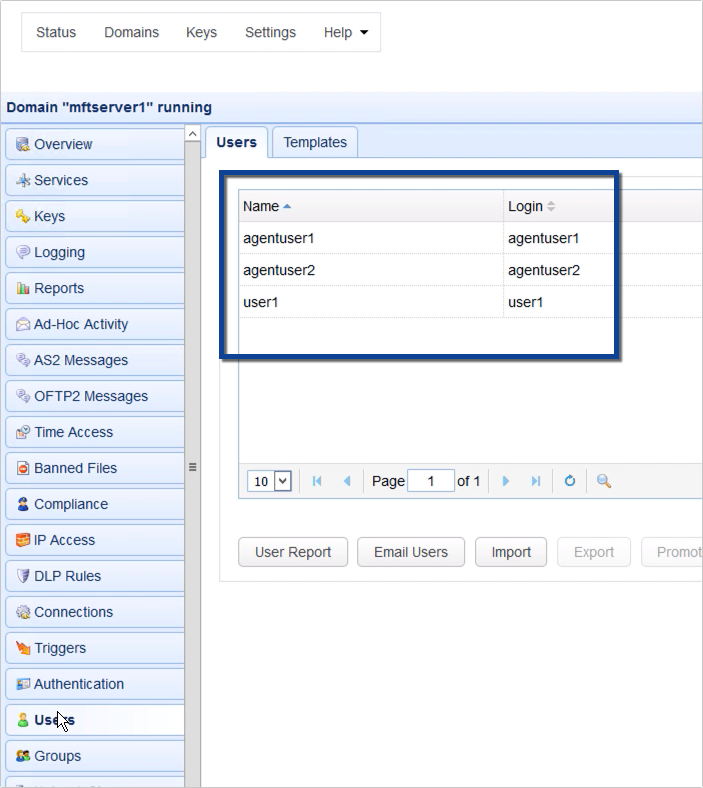Open the Domains menu item
This screenshot has height=788, width=703.
[x=131, y=32]
